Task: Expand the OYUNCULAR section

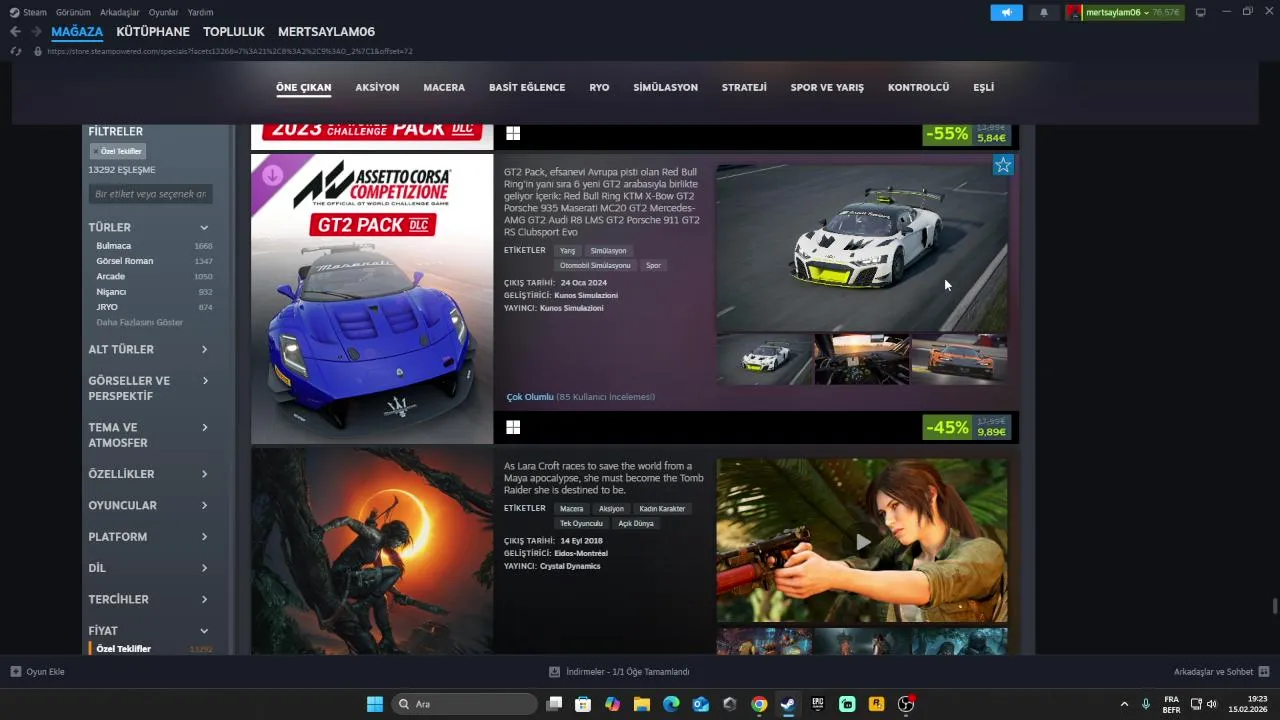Action: (x=150, y=505)
